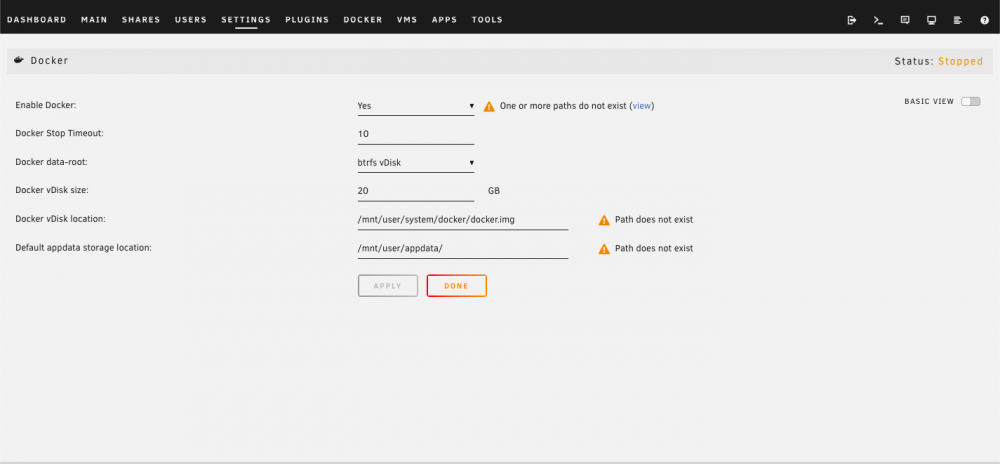The height and width of the screenshot is (464, 1000).
Task: Click the 'Docker vDisk location:' label
Action: (61, 219)
